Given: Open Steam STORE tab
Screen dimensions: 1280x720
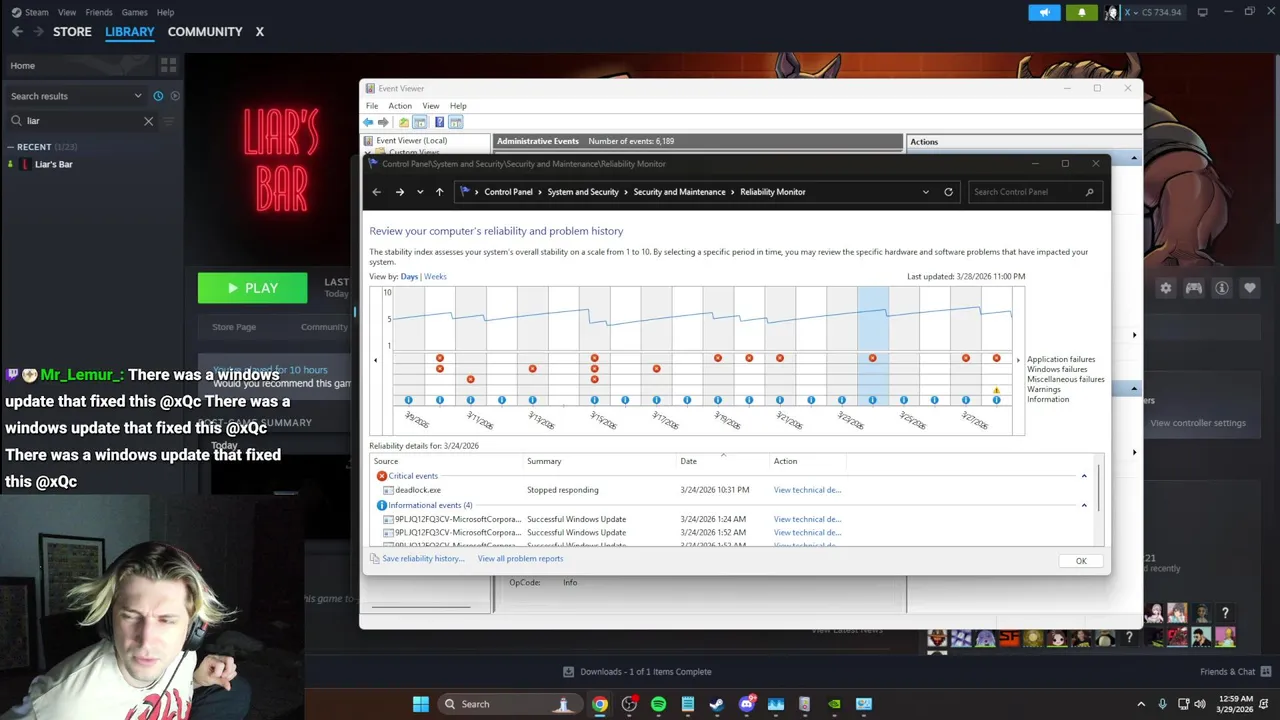Looking at the screenshot, I should pyautogui.click(x=72, y=32).
